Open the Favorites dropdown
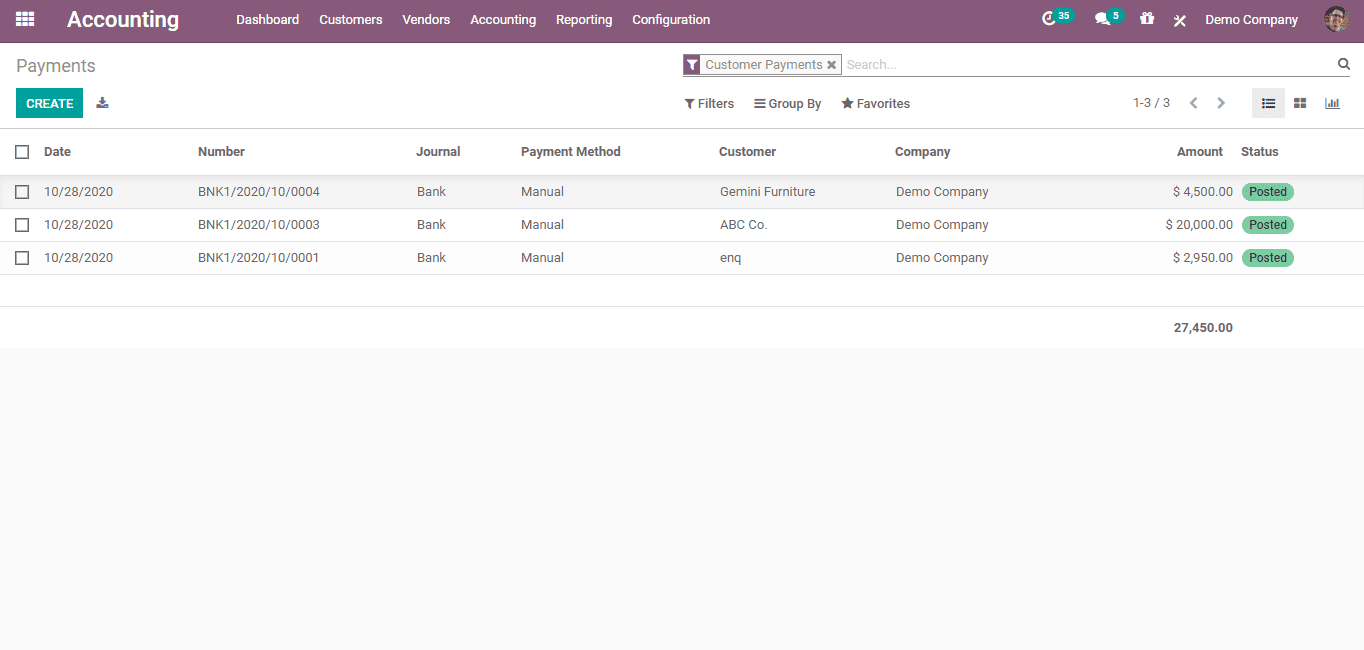1364x650 pixels. click(x=876, y=104)
